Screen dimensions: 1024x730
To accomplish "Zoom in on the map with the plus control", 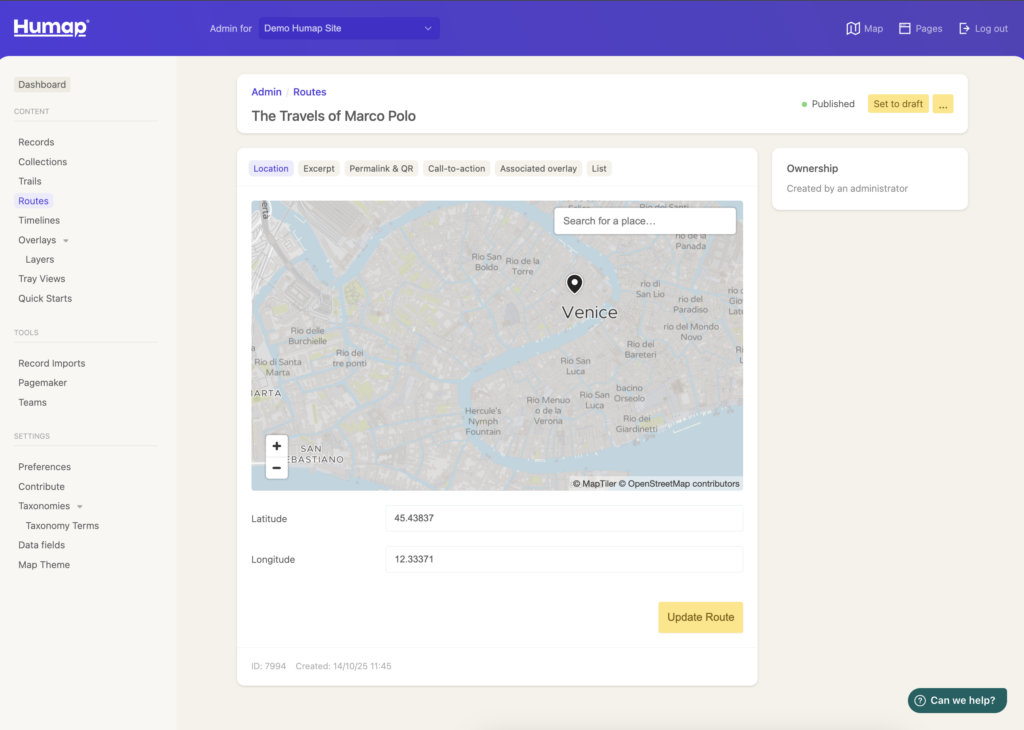I will coord(276,446).
